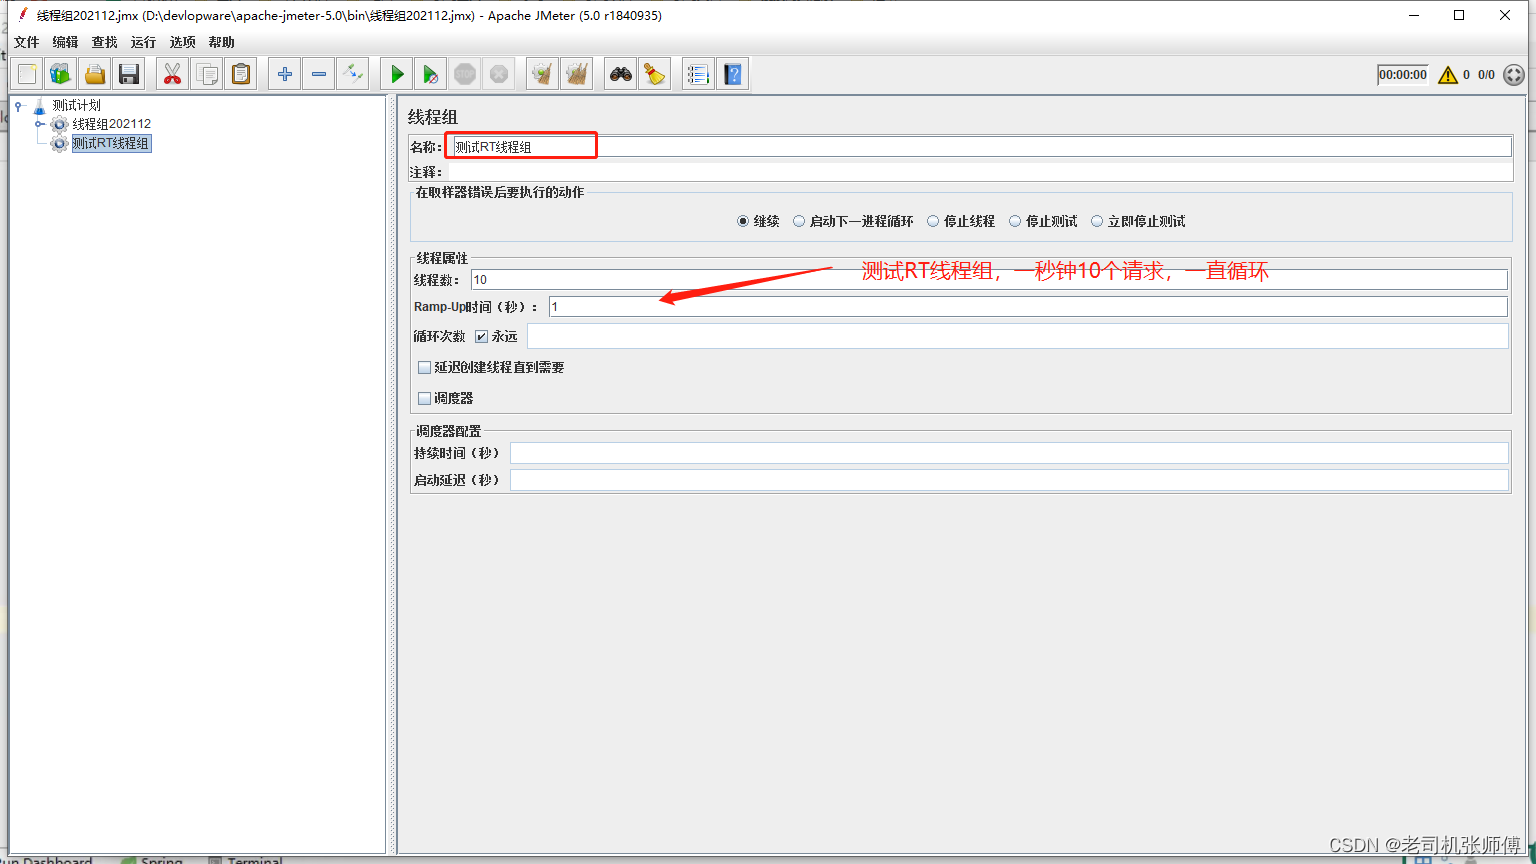Viewport: 1536px width, 864px height.
Task: Open the 运行 menu
Action: [x=143, y=42]
